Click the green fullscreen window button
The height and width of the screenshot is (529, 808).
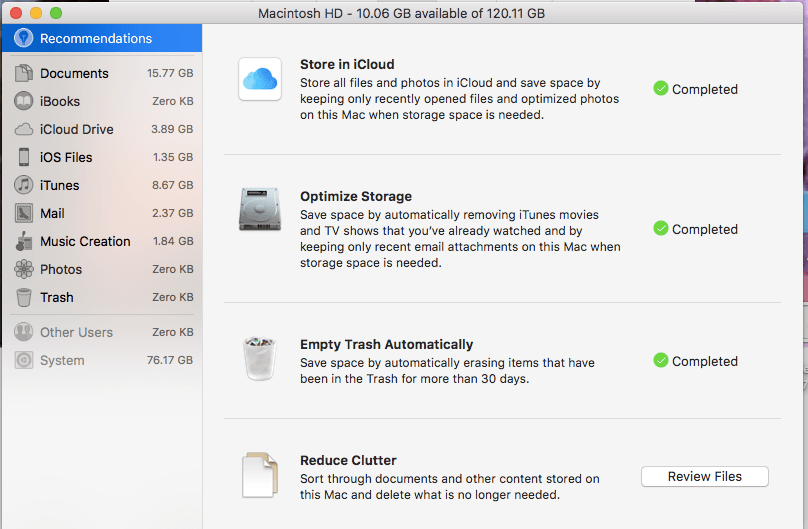click(x=56, y=13)
